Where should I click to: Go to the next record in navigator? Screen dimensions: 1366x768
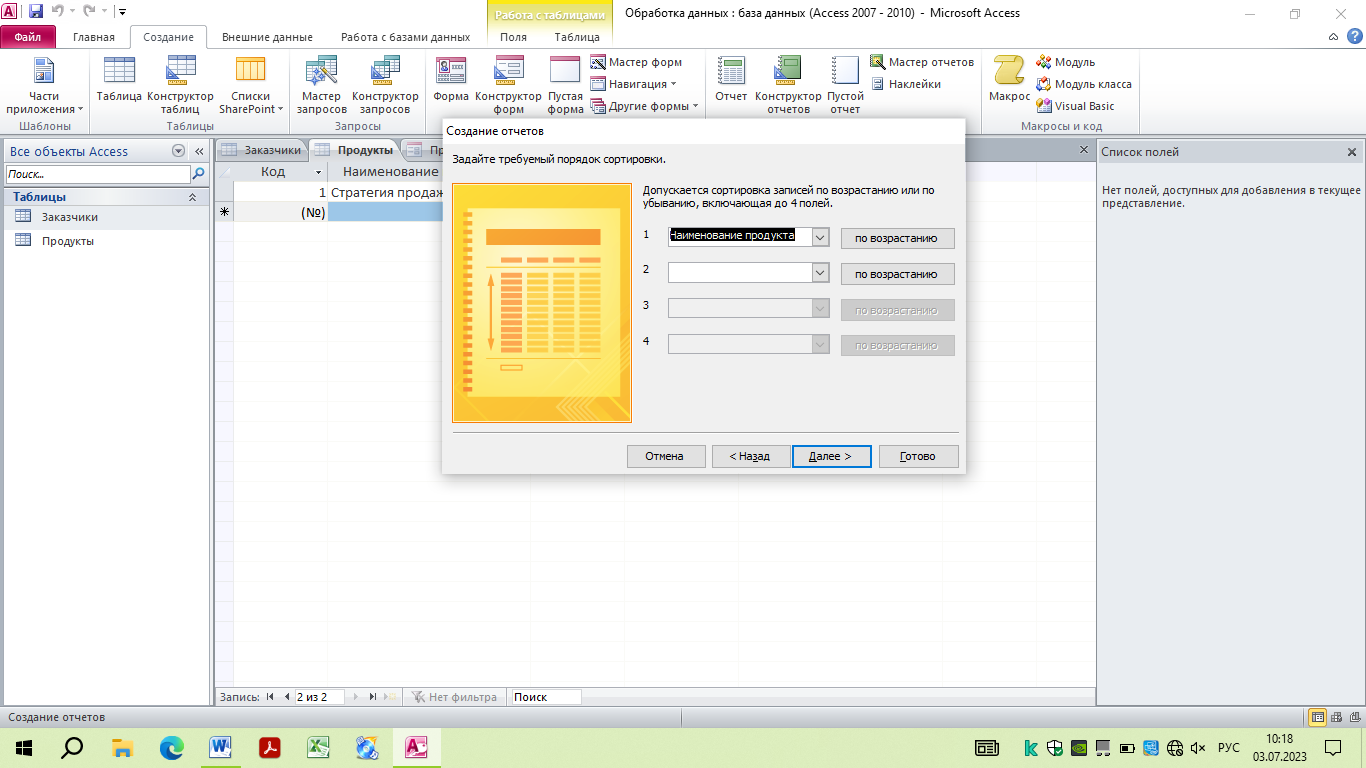357,697
